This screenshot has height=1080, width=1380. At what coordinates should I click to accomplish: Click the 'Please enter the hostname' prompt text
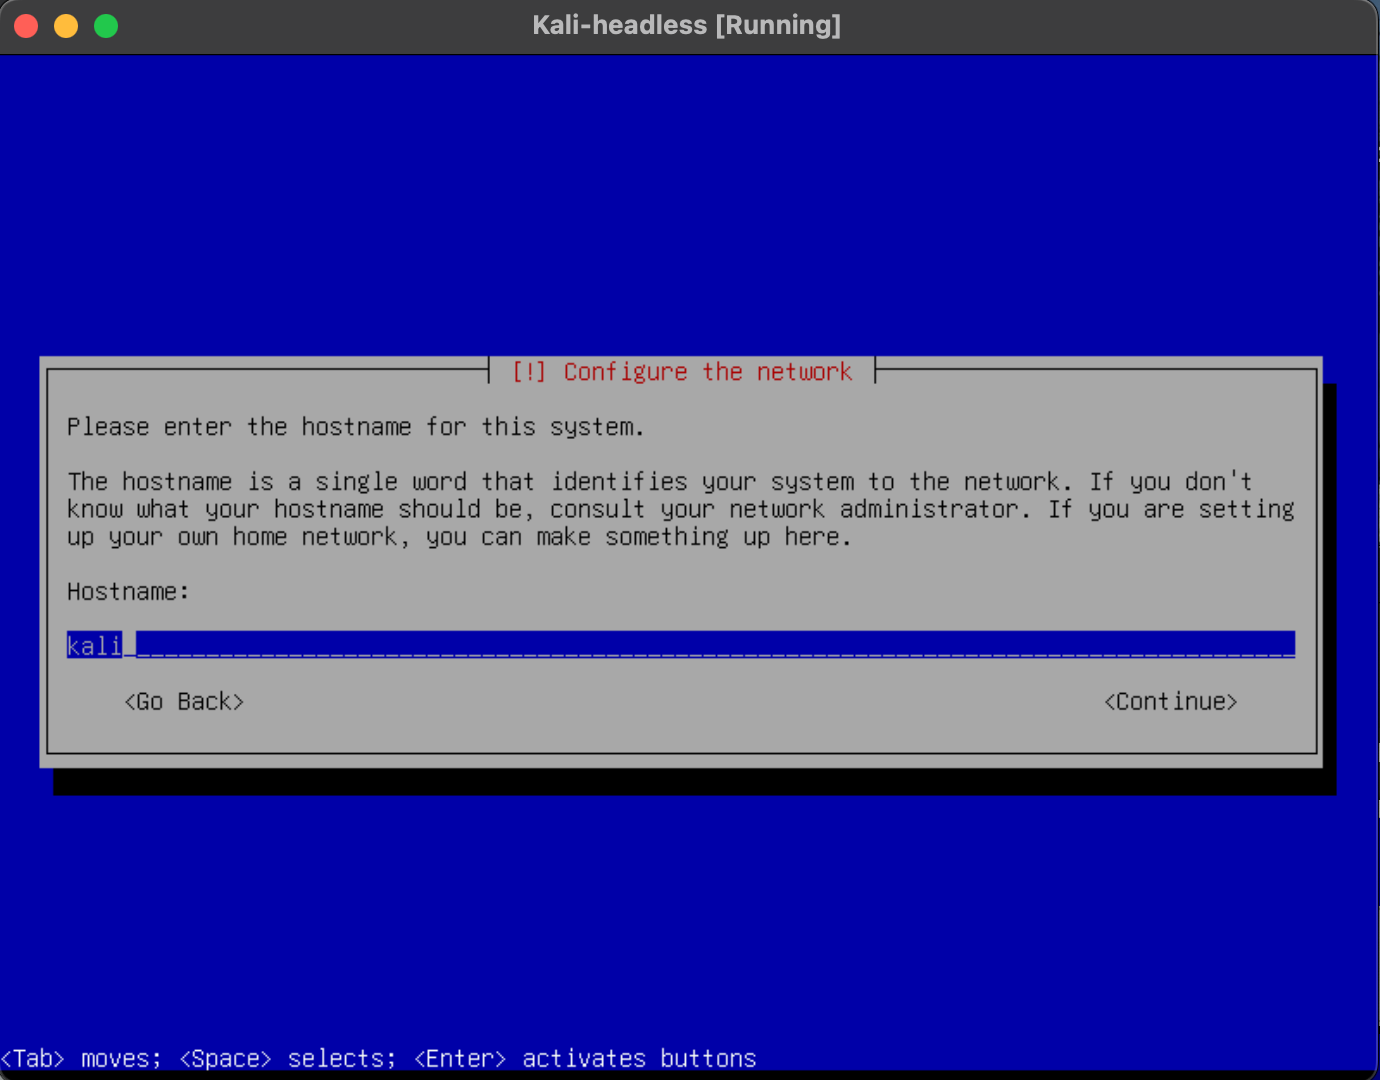point(355,427)
